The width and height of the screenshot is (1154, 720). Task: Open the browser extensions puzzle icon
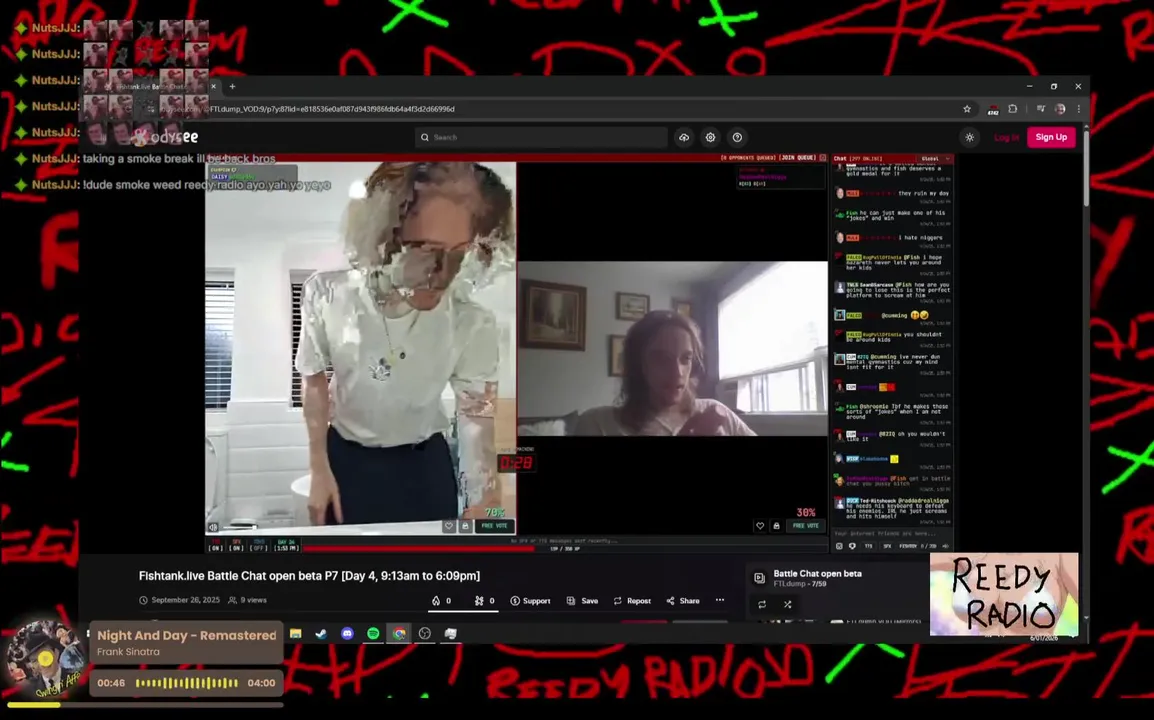point(1013,109)
